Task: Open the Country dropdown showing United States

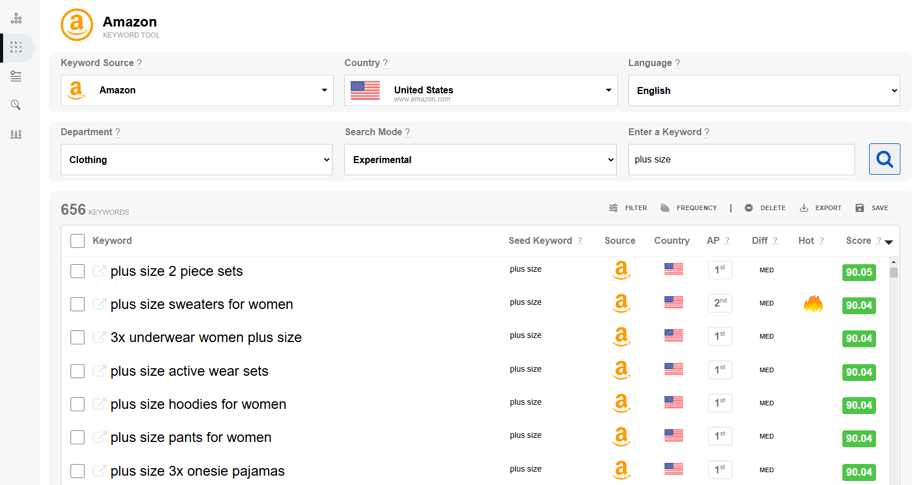Action: pyautogui.click(x=481, y=90)
